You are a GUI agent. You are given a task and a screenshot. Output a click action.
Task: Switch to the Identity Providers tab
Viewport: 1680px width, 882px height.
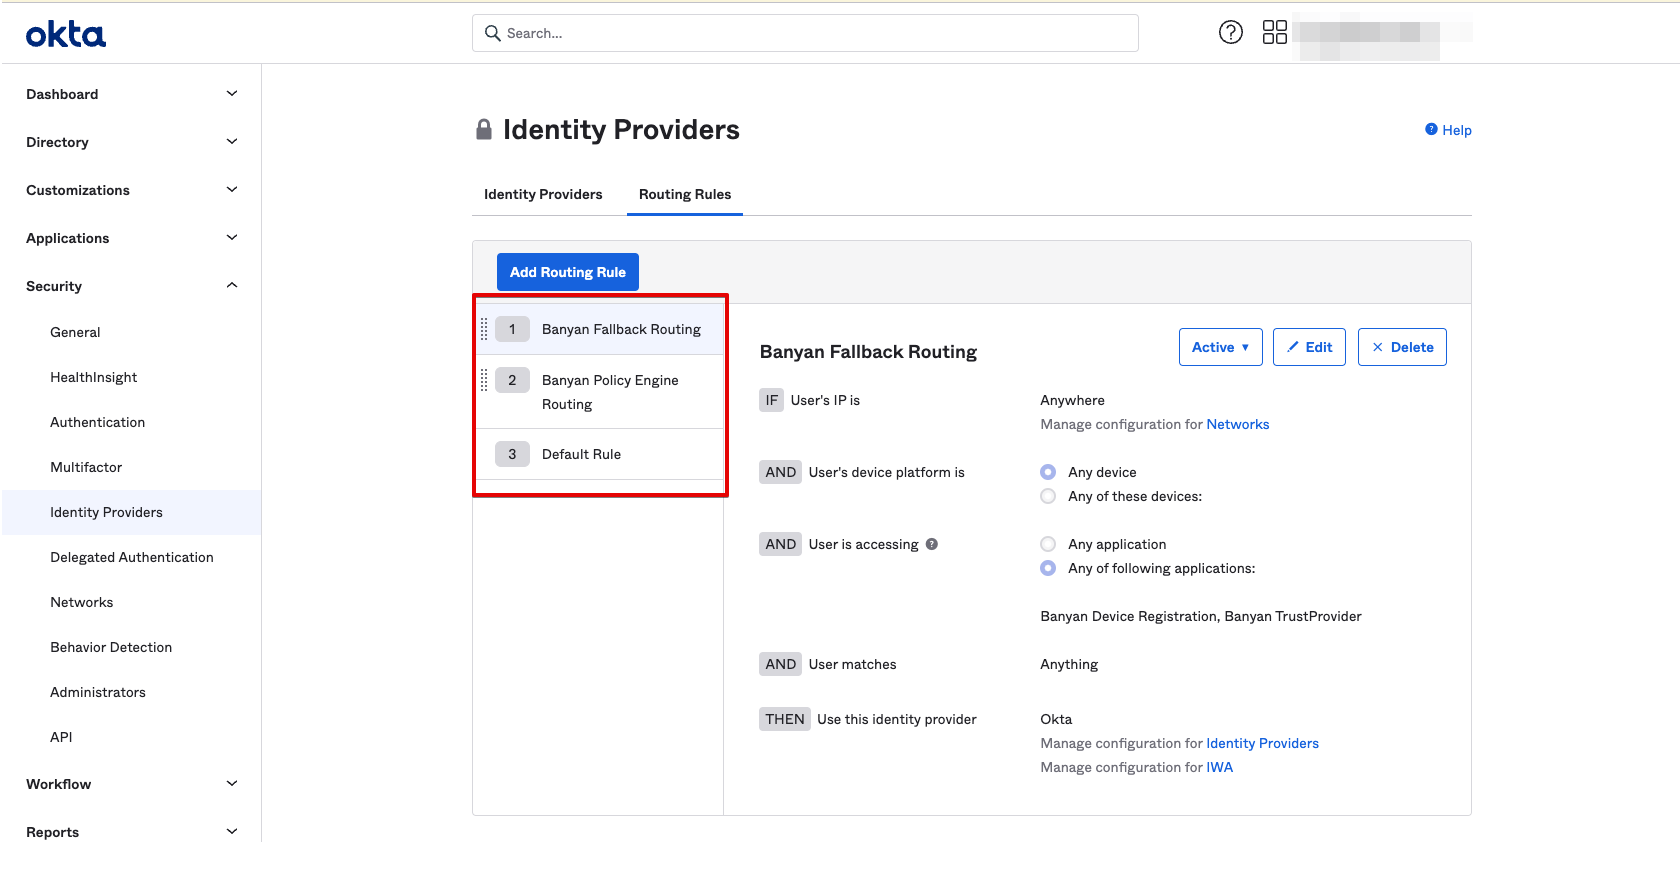coord(543,194)
